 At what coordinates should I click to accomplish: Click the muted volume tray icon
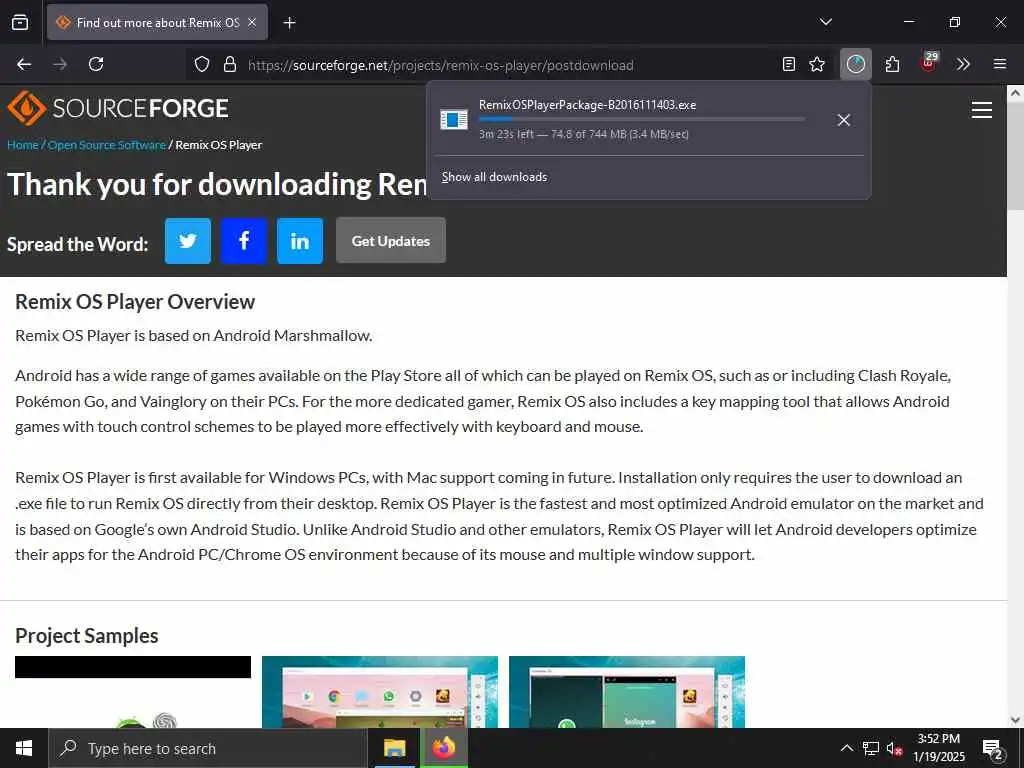(894, 748)
